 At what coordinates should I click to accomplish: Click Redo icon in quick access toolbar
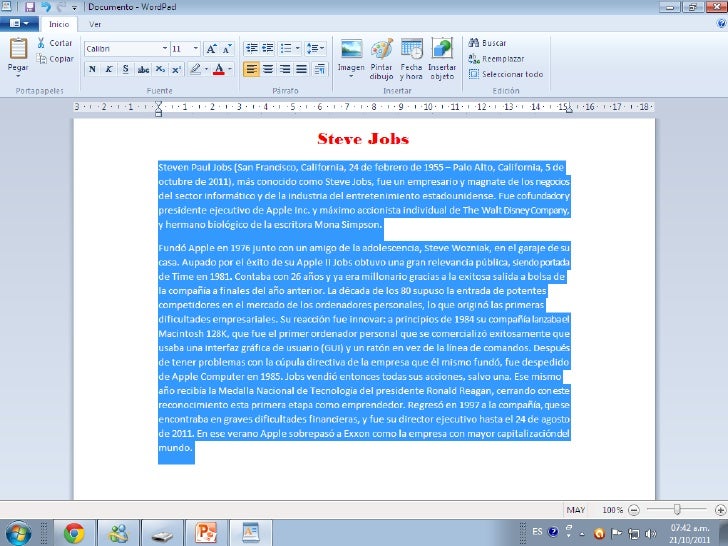61,7
